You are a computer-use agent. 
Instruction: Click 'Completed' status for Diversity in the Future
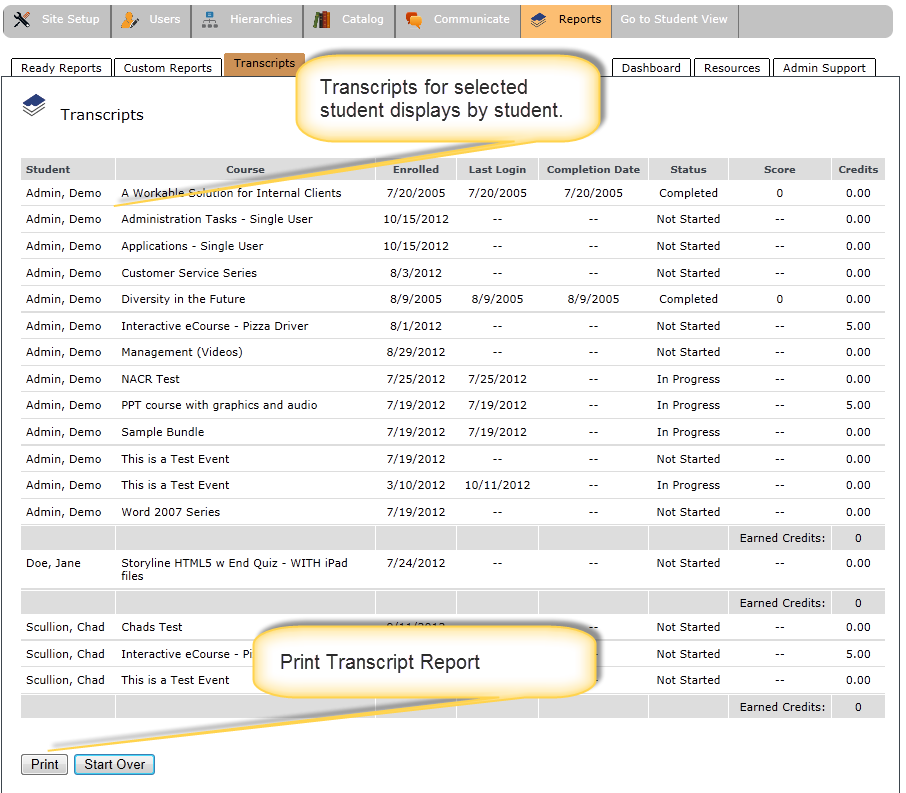coord(688,299)
